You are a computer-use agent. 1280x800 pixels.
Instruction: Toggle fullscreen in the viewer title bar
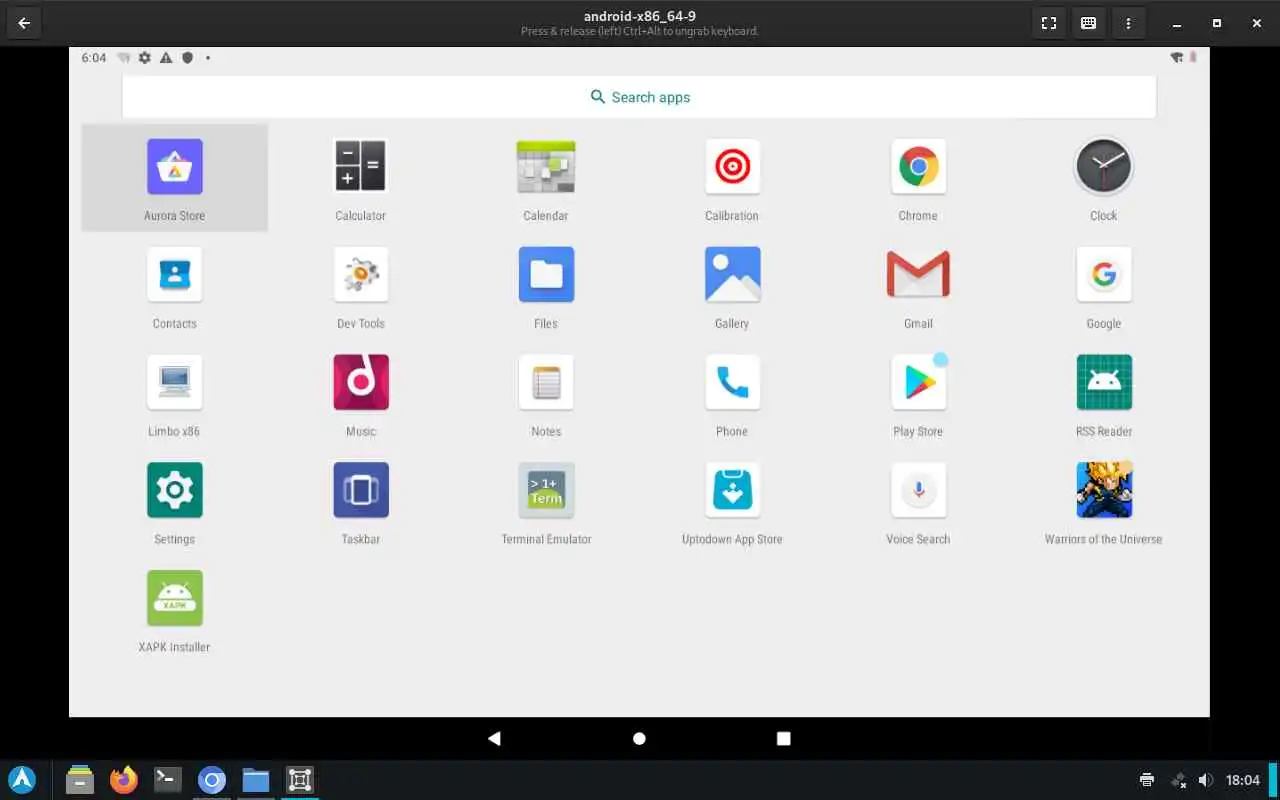click(1049, 23)
